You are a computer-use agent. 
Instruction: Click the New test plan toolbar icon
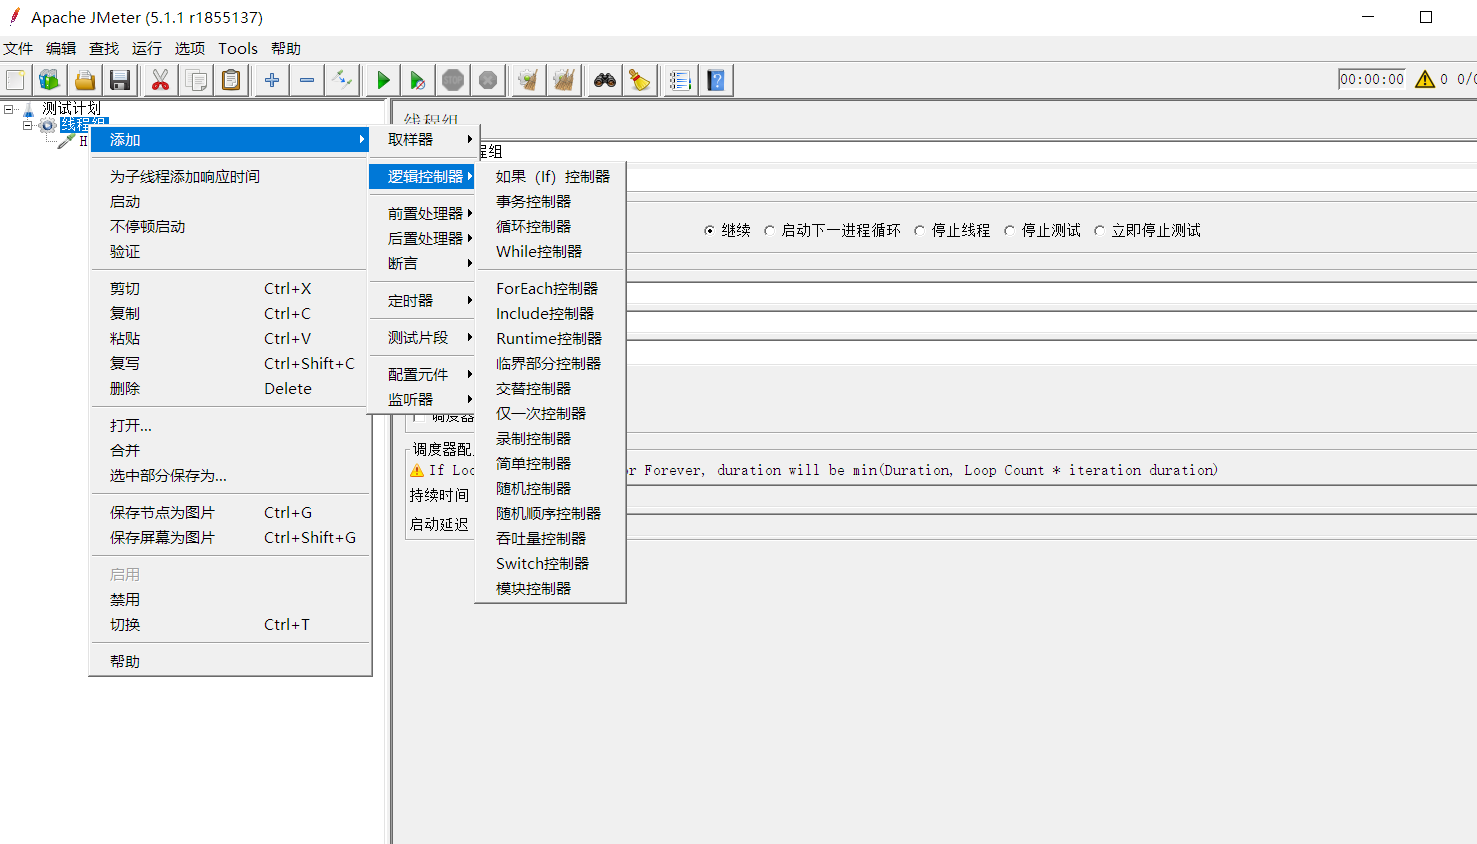point(16,80)
